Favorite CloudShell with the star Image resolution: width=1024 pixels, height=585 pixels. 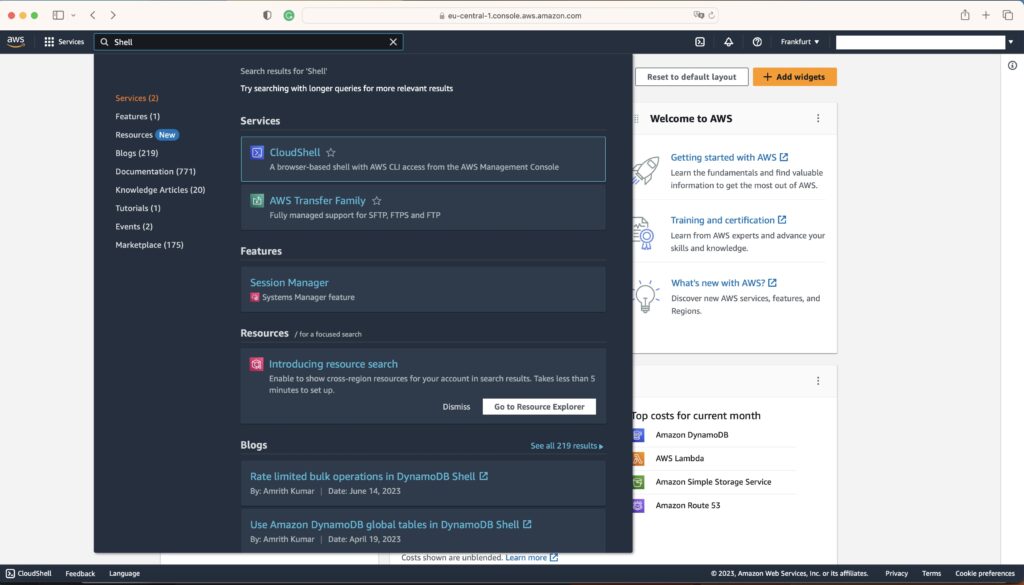pyautogui.click(x=331, y=152)
